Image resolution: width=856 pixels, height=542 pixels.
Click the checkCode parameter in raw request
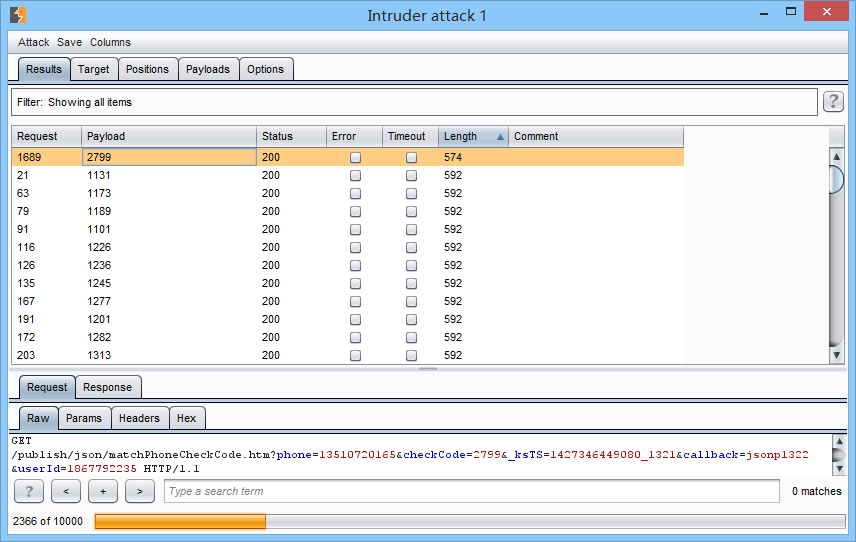click(x=435, y=455)
